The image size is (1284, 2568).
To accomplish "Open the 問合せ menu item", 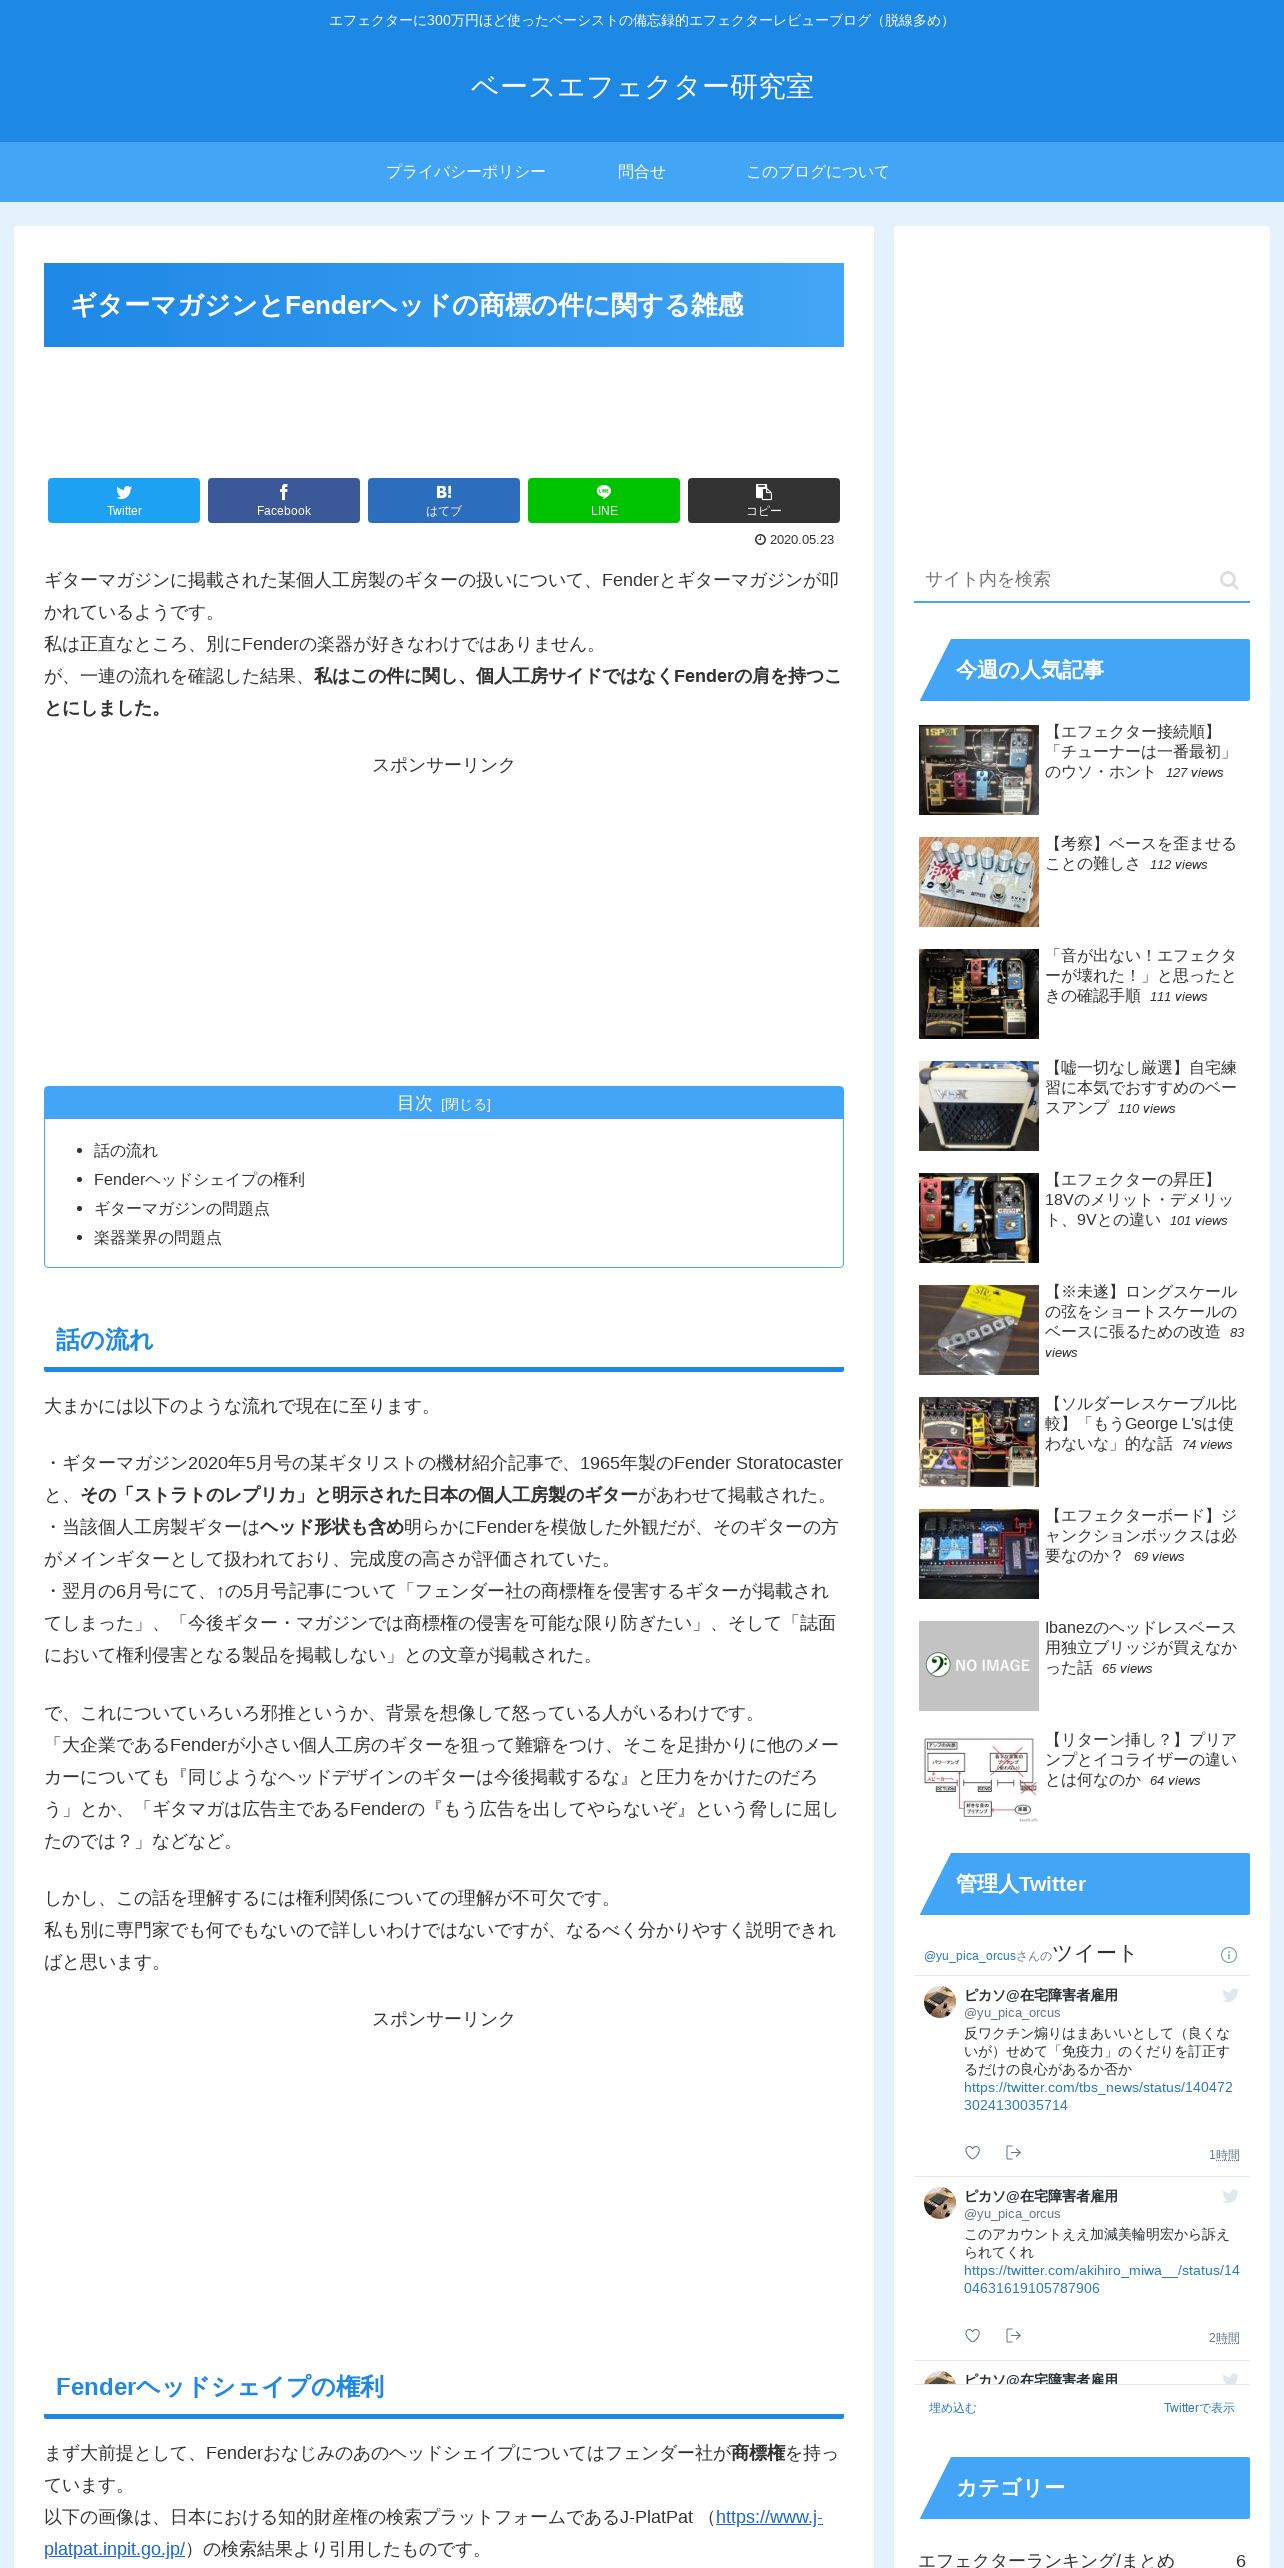I will pos(642,172).
